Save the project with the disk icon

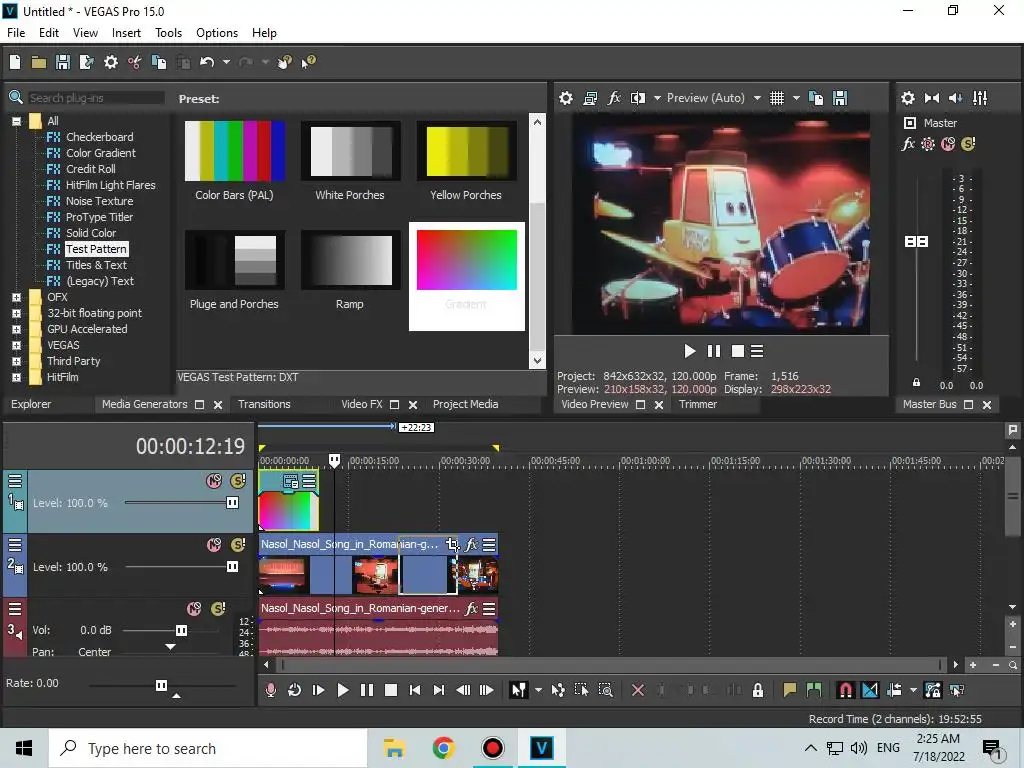tap(63, 62)
